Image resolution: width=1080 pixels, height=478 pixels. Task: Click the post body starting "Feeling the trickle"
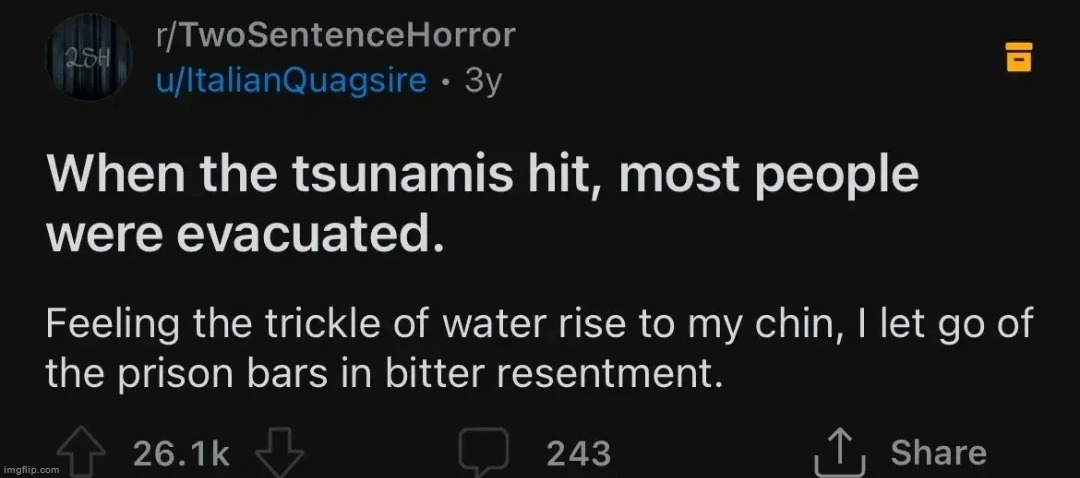click(x=539, y=325)
